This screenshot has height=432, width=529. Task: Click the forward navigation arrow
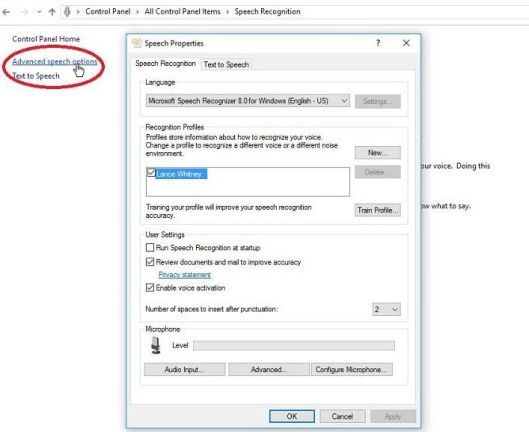(24, 12)
